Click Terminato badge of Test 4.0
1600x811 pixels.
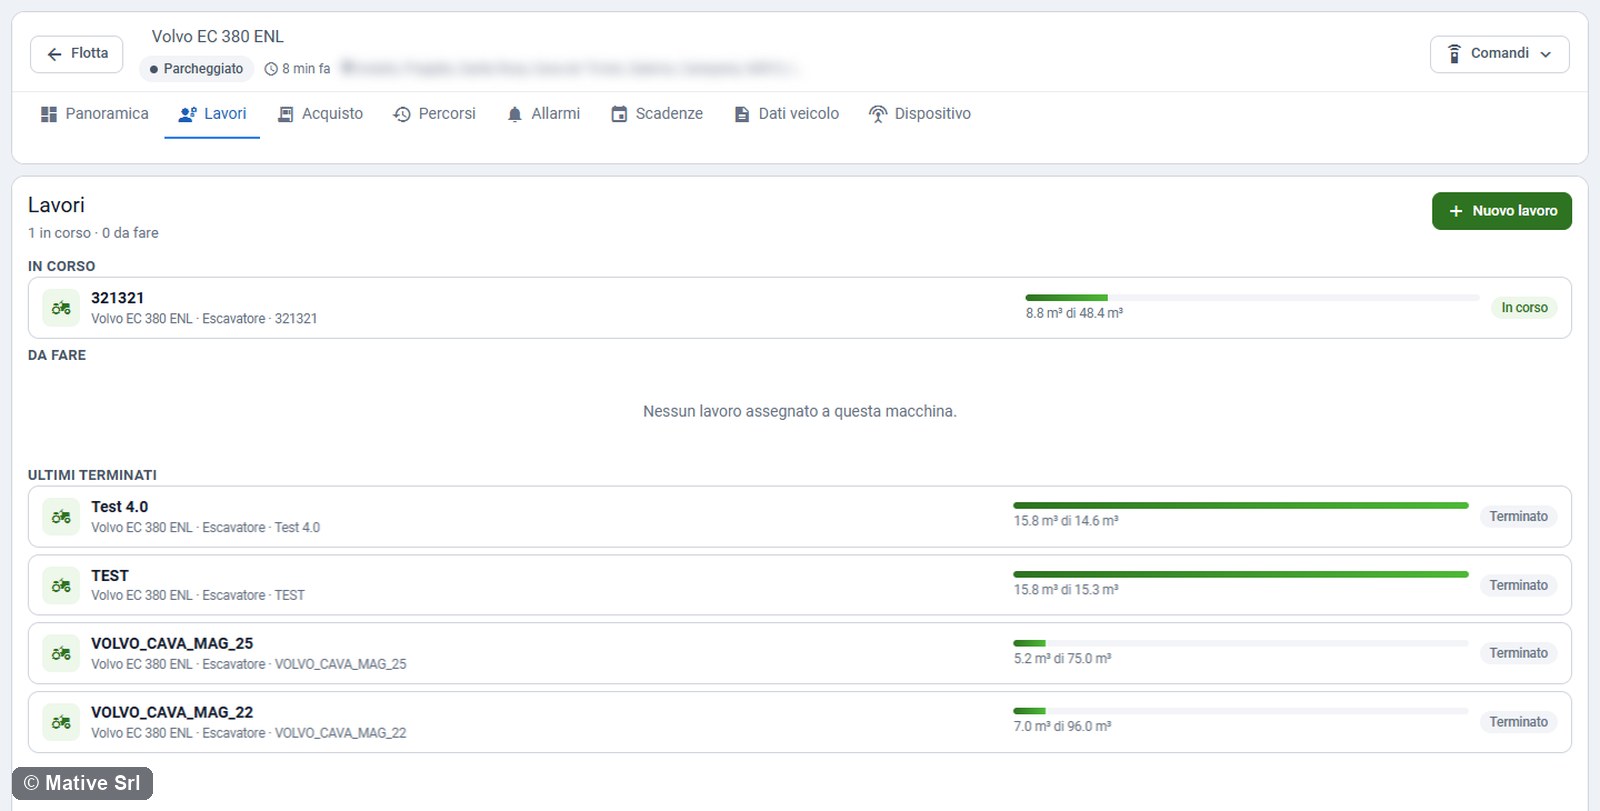pyautogui.click(x=1518, y=517)
